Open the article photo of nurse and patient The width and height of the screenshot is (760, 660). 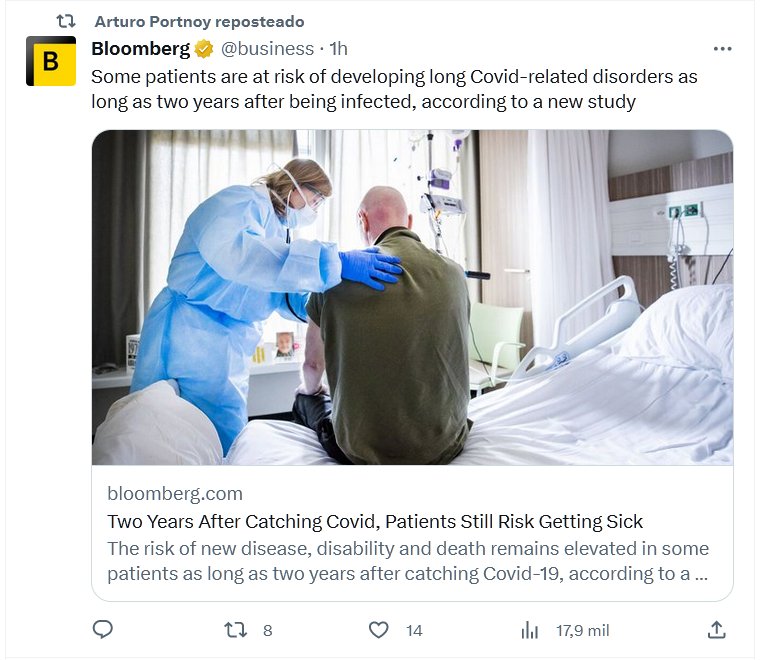pos(412,297)
